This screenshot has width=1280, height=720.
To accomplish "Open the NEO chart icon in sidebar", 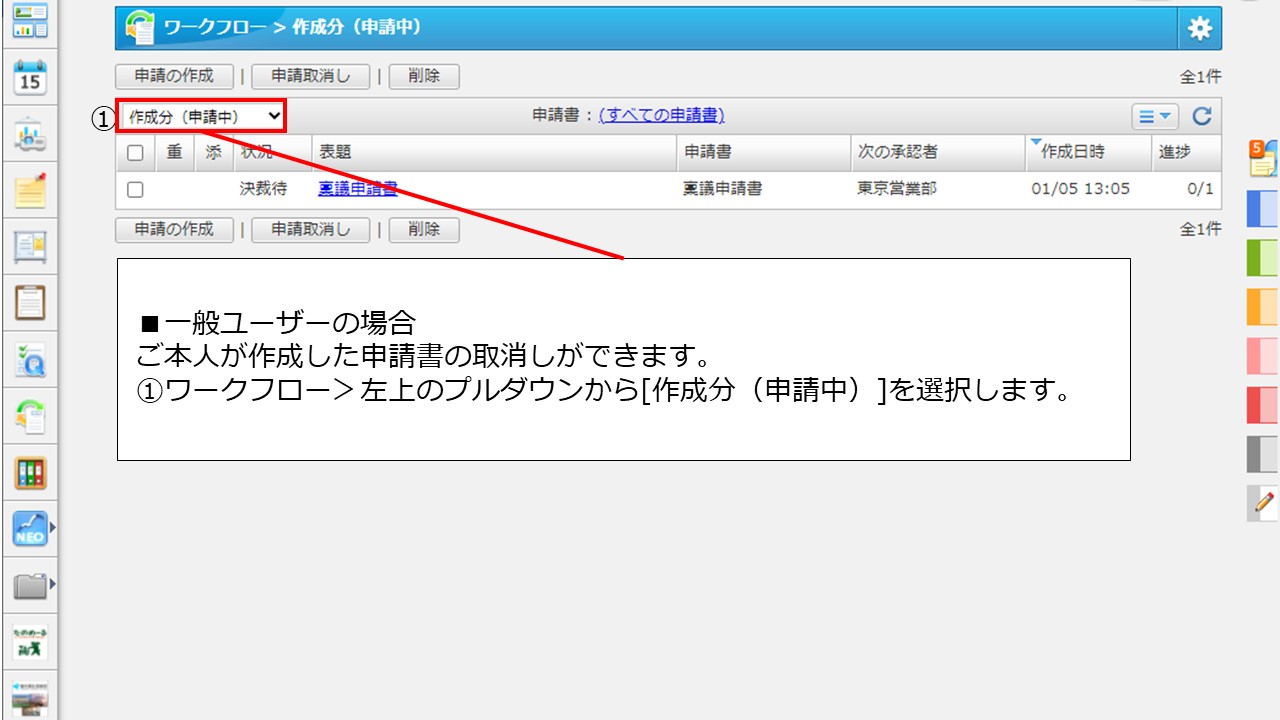I will tap(30, 528).
